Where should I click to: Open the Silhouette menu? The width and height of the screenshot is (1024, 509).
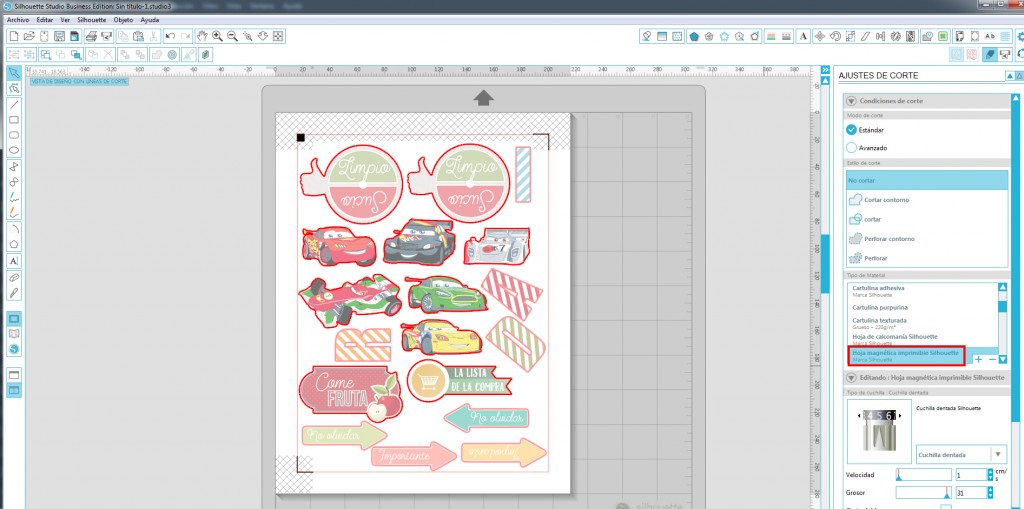tap(91, 20)
